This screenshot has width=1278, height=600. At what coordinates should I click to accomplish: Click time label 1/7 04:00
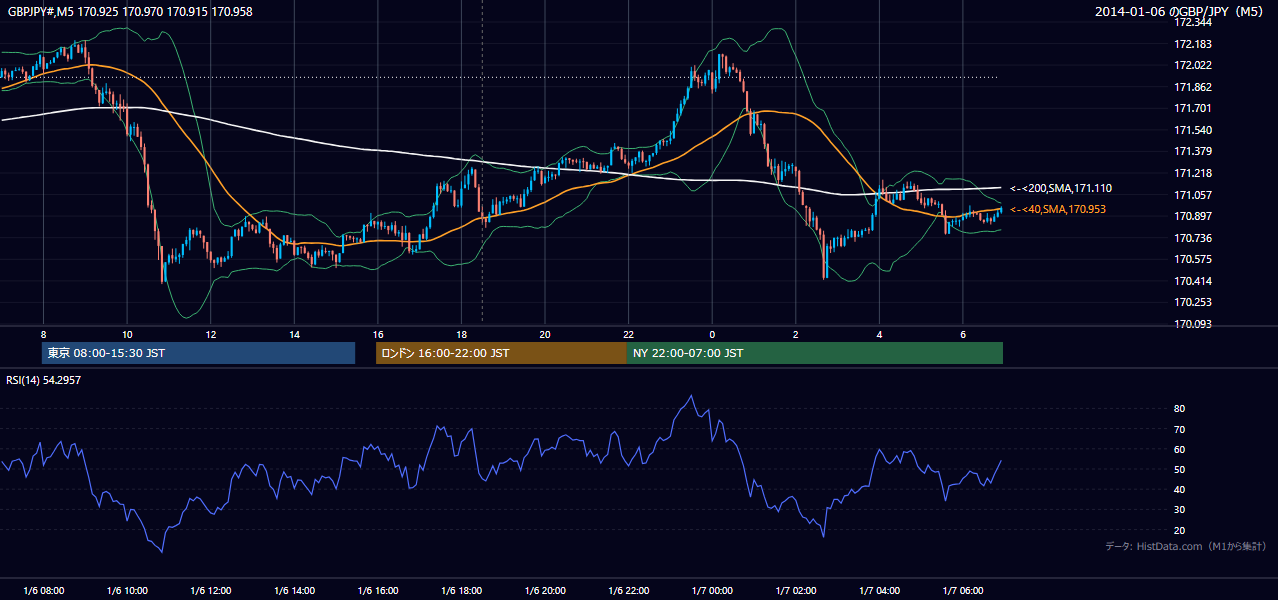click(x=879, y=591)
